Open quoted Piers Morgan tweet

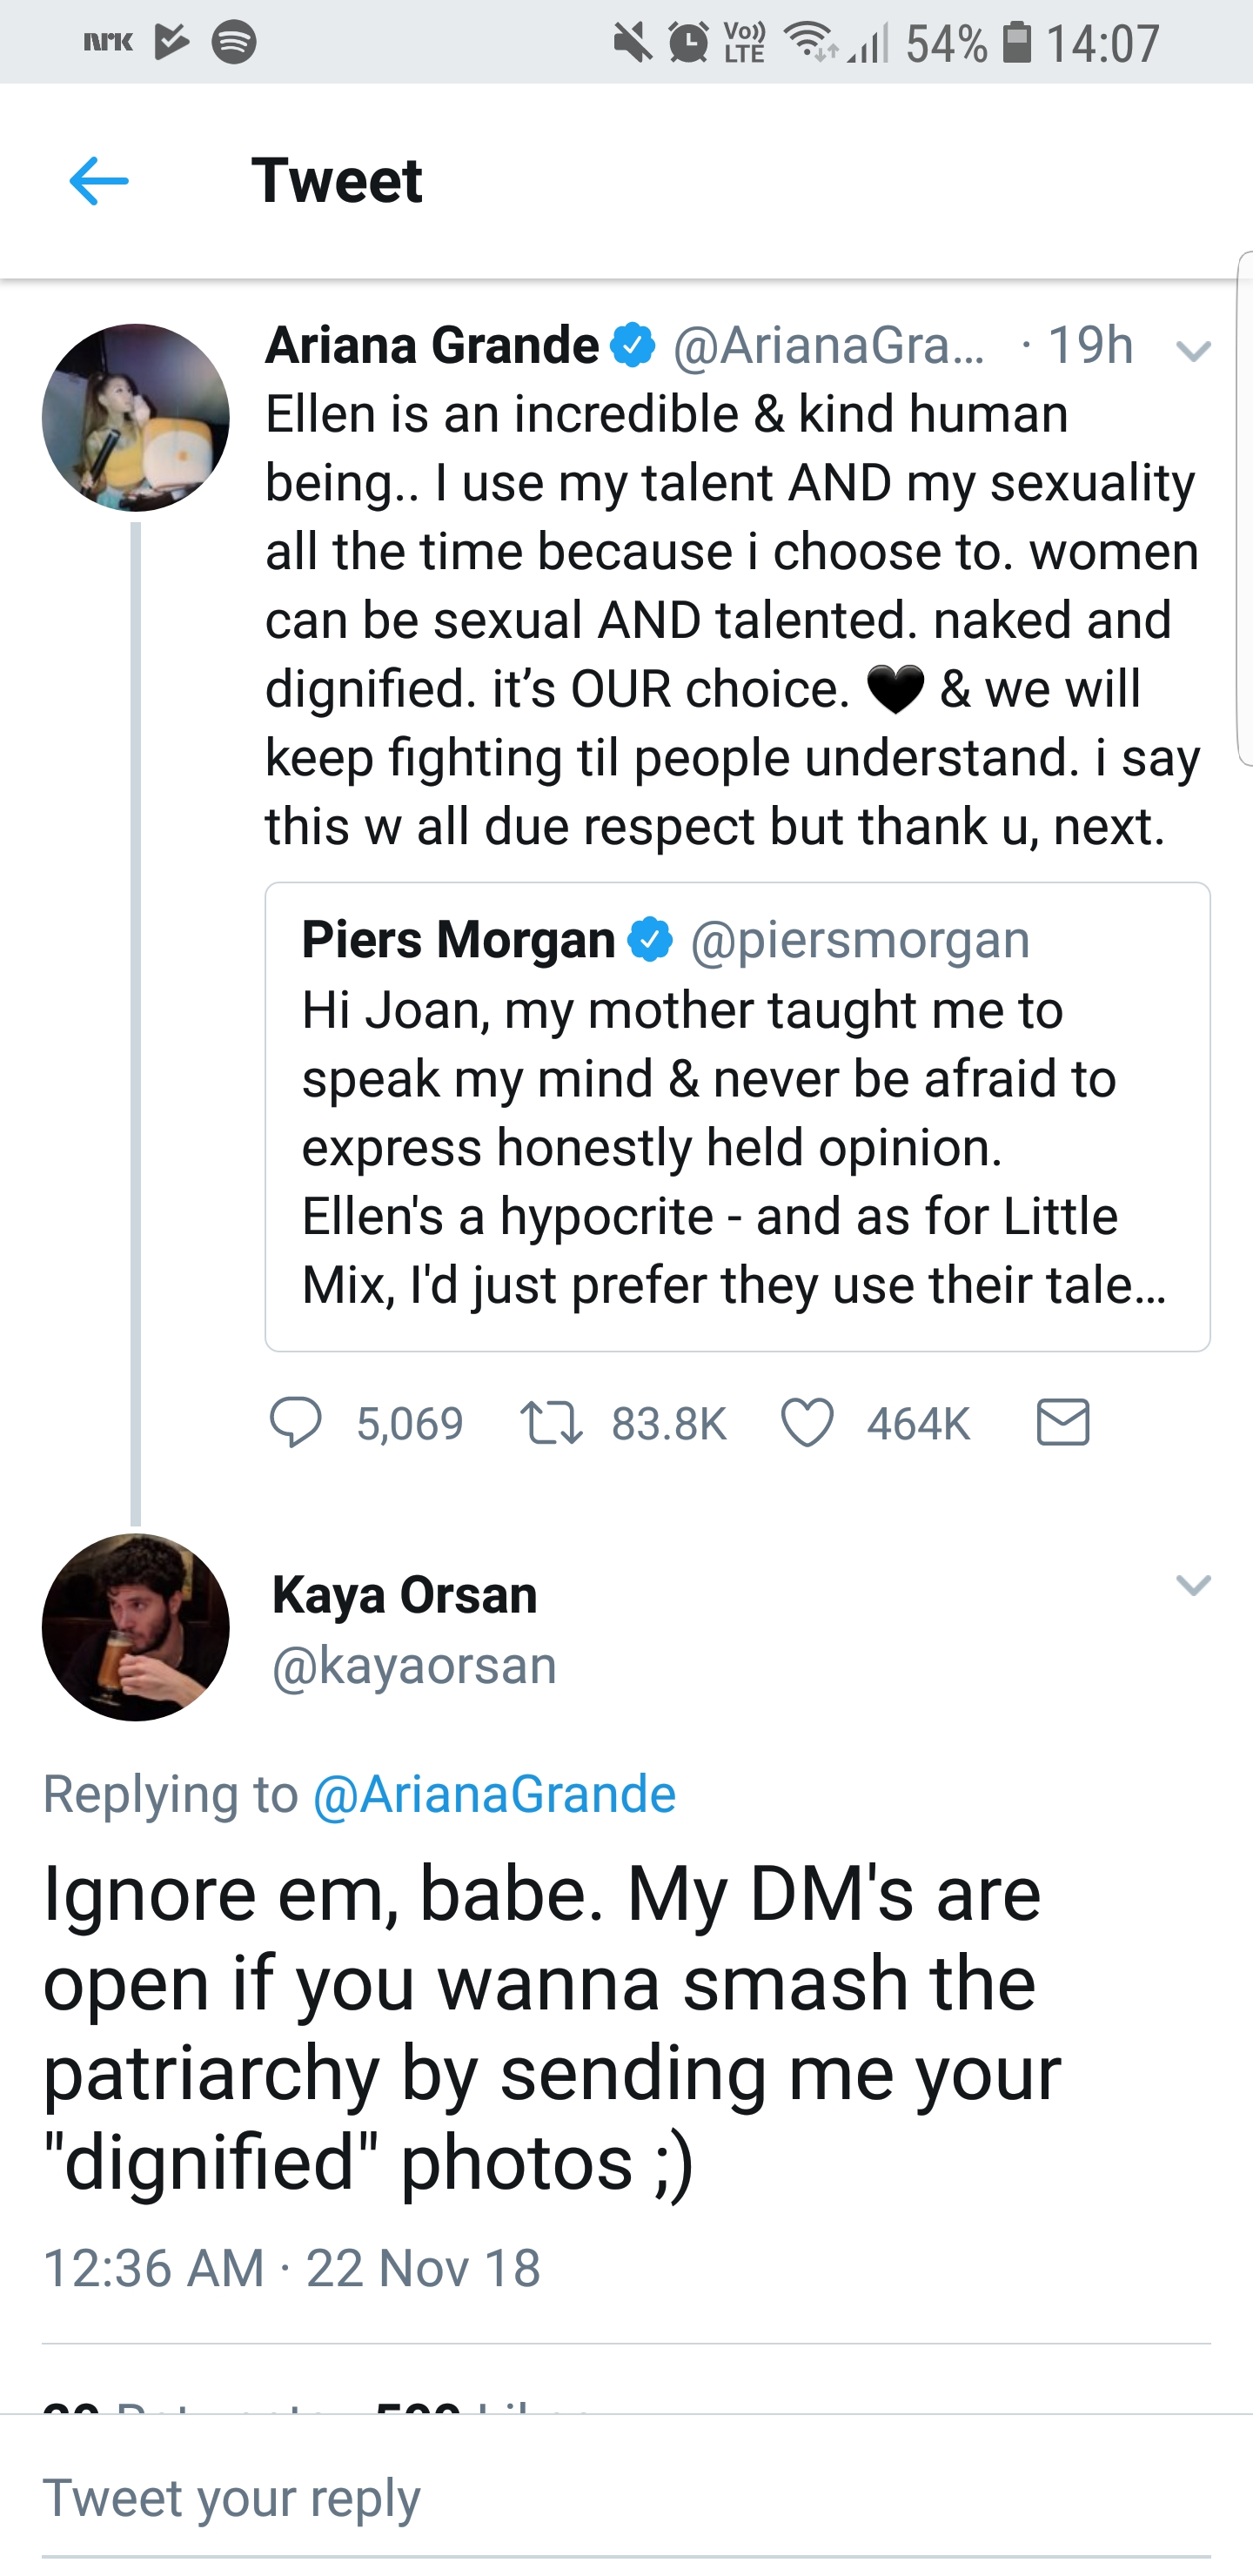(737, 1116)
